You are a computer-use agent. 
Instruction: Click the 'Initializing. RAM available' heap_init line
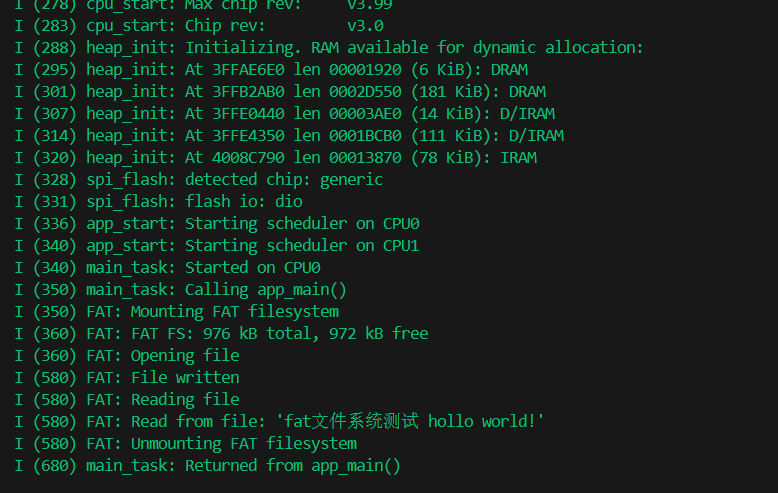[328, 48]
